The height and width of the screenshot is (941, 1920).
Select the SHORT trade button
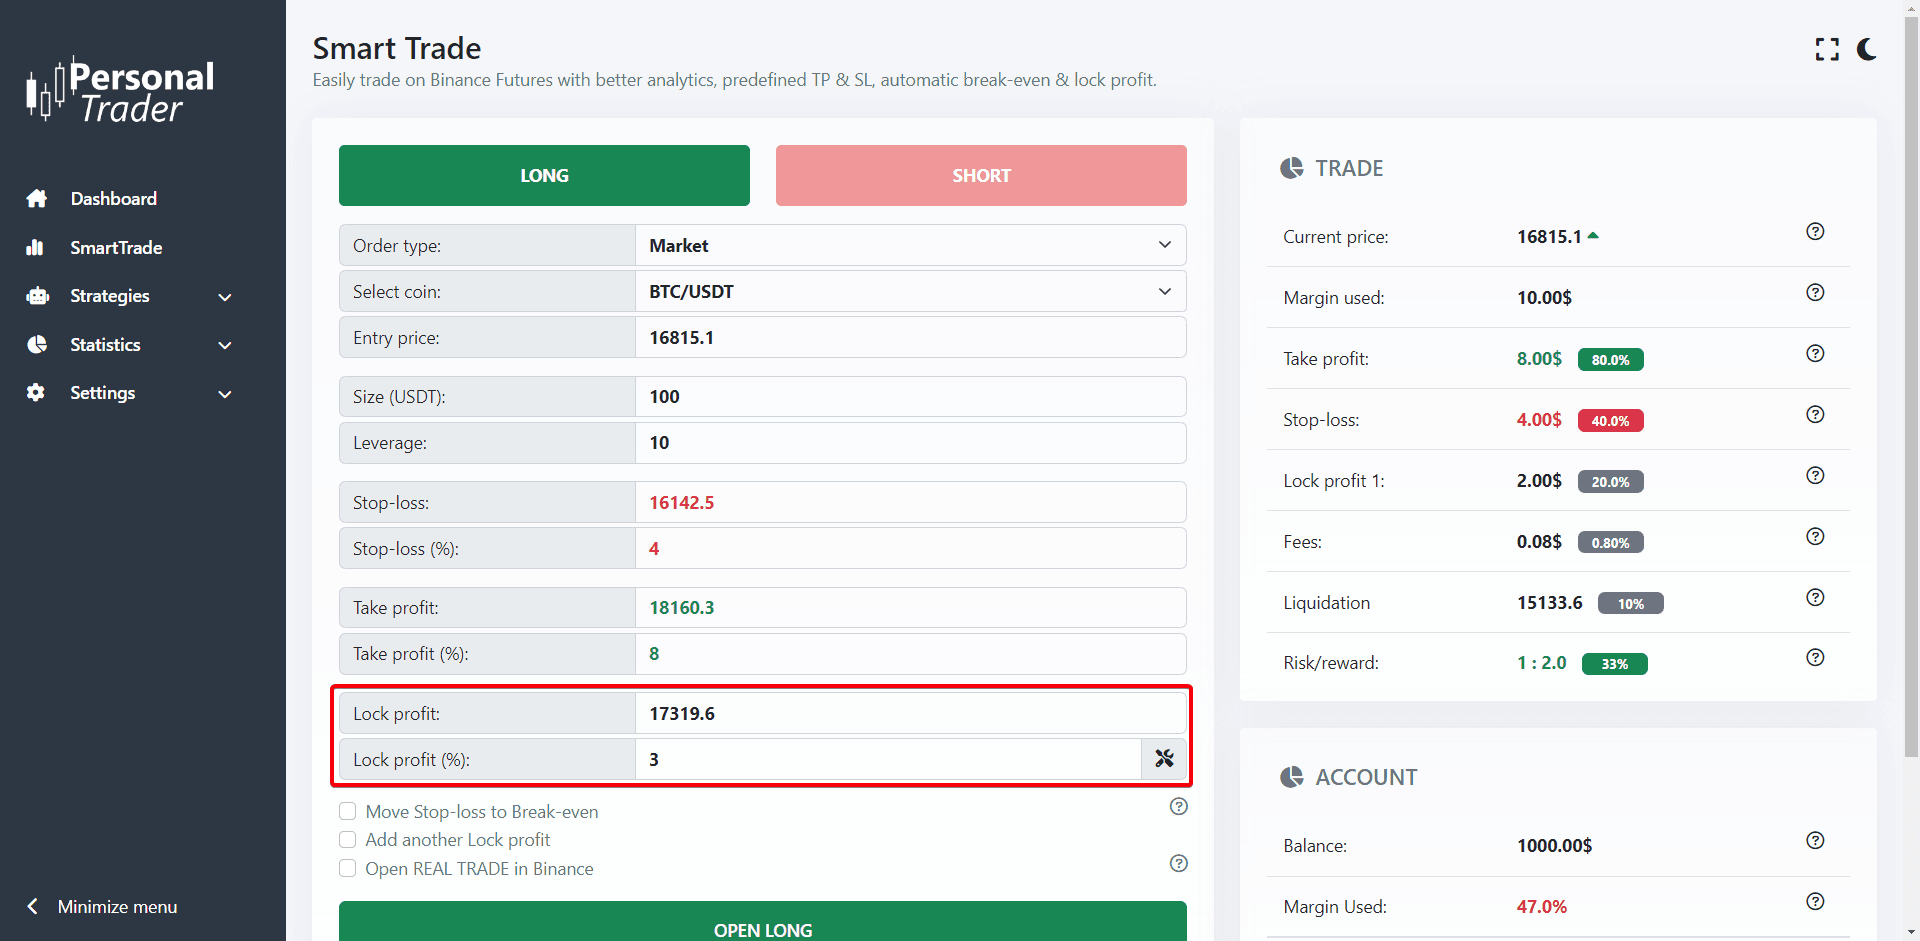[x=981, y=176]
